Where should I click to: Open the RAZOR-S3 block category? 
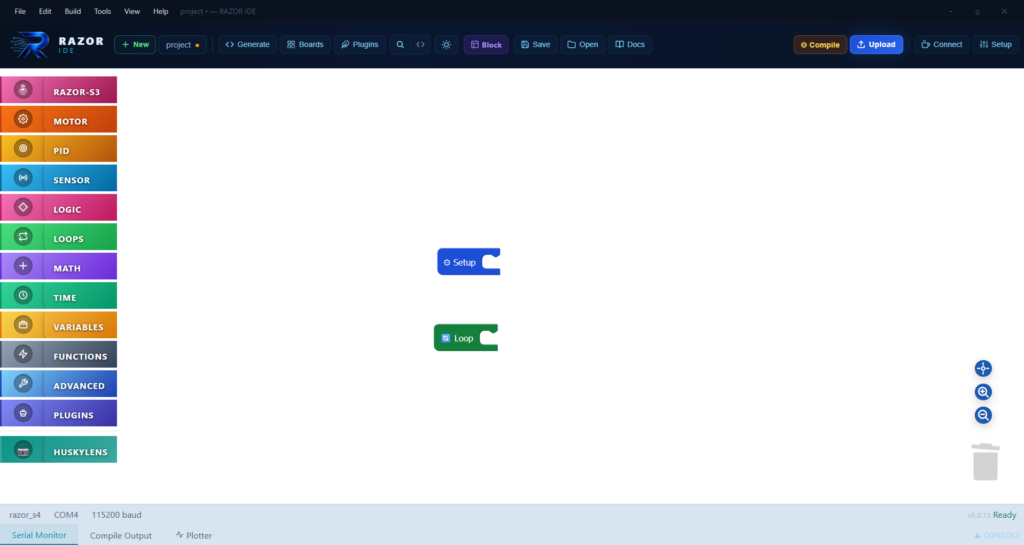click(x=59, y=91)
